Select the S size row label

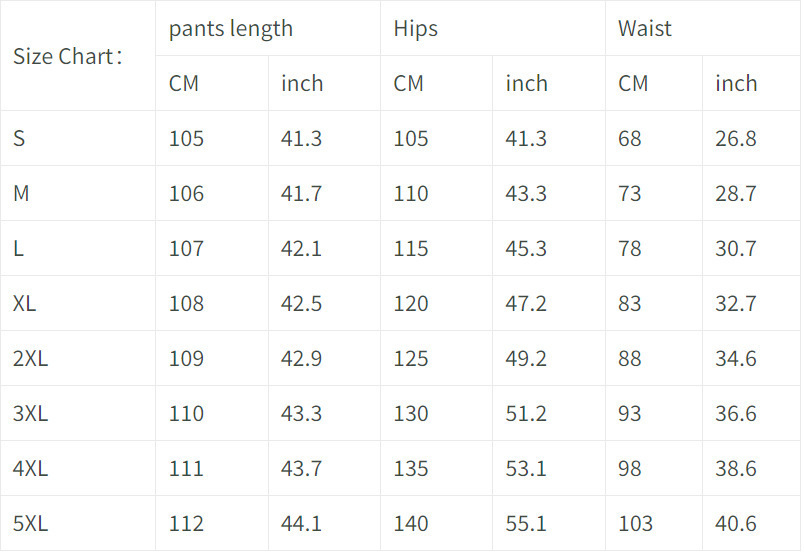19,138
